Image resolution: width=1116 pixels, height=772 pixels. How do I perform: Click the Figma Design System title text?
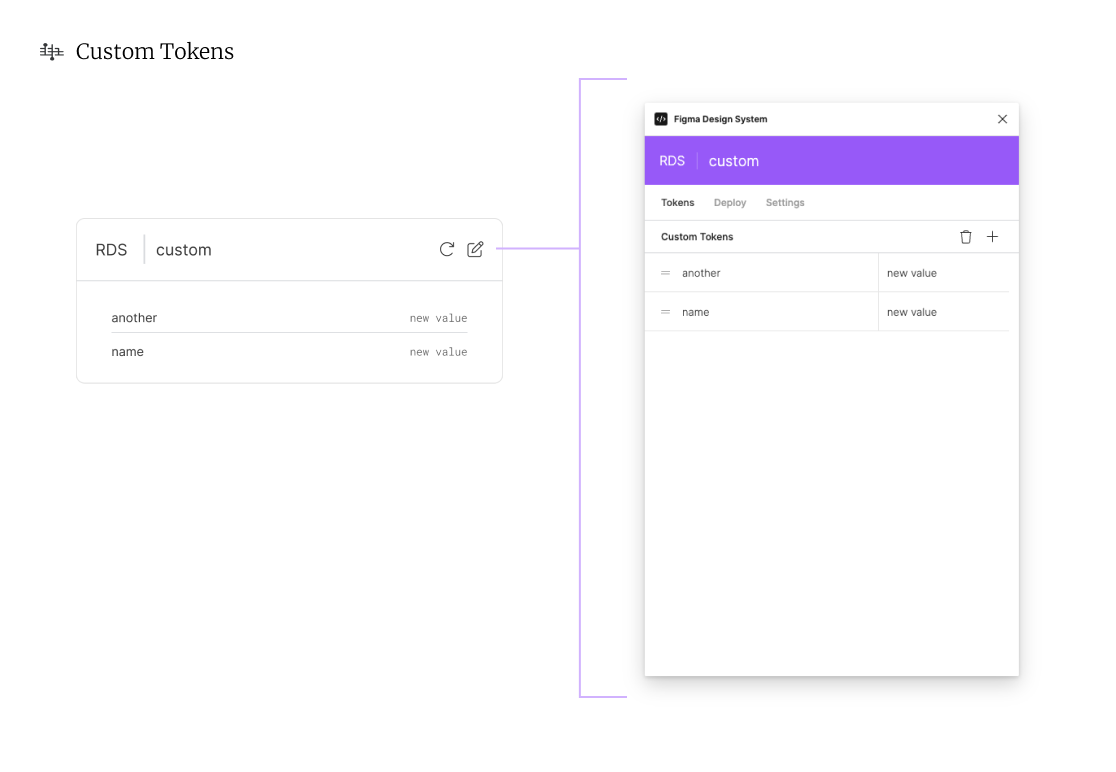point(720,119)
